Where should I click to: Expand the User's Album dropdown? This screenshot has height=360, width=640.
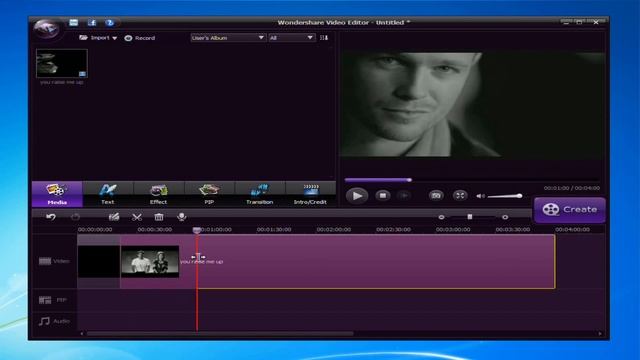228,38
